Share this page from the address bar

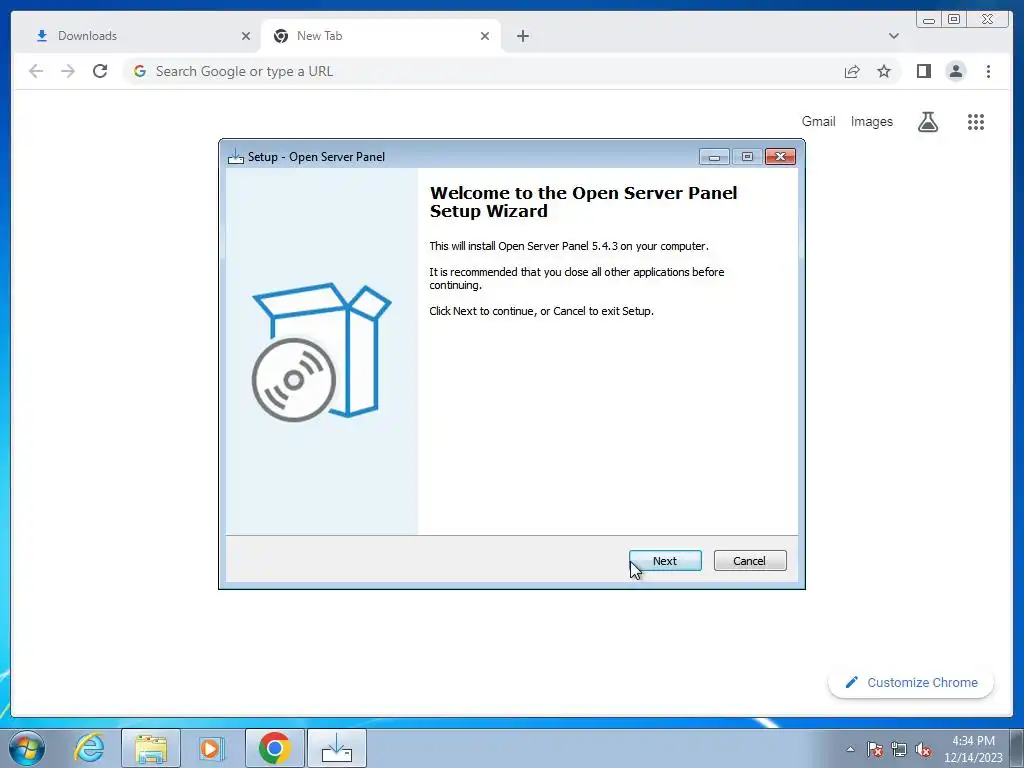[852, 71]
